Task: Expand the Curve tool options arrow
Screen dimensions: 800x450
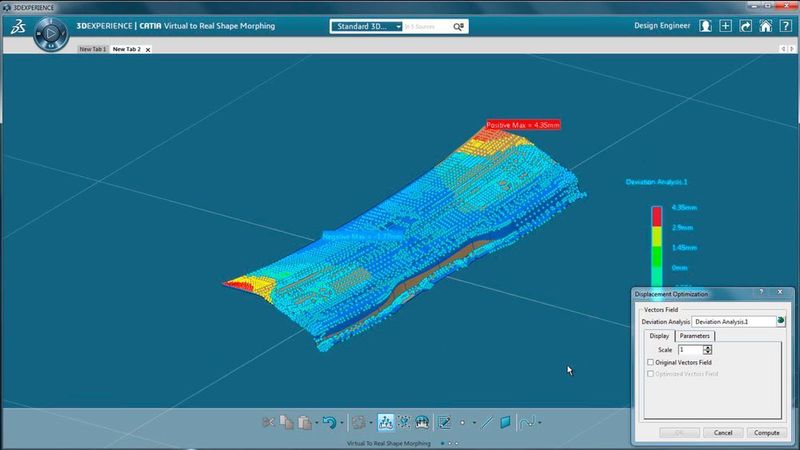Action: coord(540,422)
